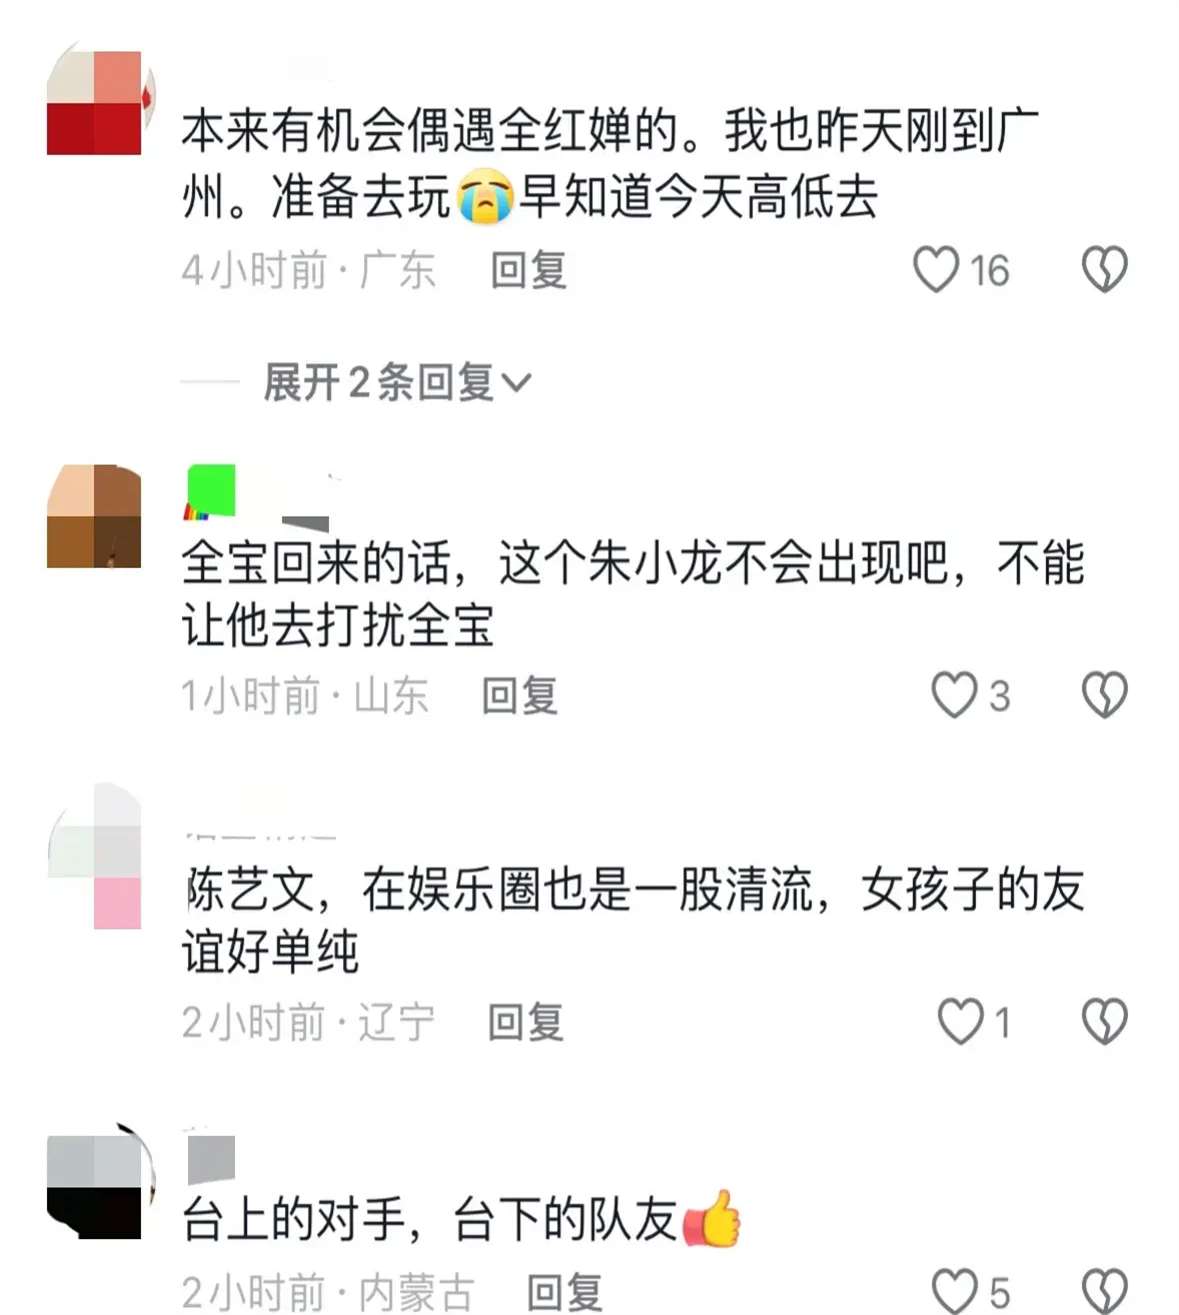Reply to the 内蒙古 comment
The width and height of the screenshot is (1179, 1315).
pyautogui.click(x=565, y=1292)
